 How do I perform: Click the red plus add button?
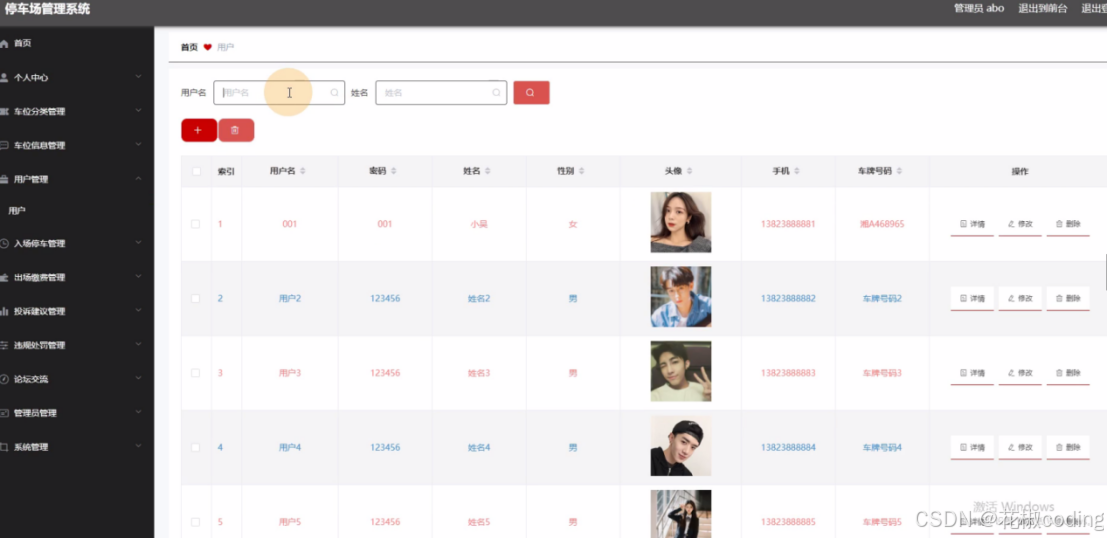tap(199, 130)
